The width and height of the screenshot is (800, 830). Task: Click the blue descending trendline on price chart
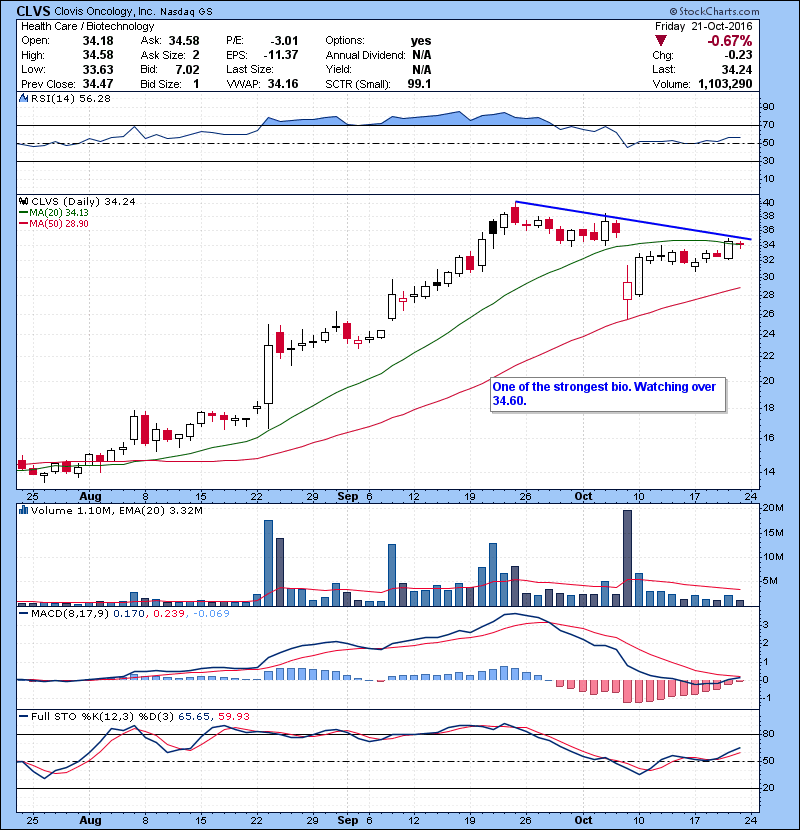(633, 220)
